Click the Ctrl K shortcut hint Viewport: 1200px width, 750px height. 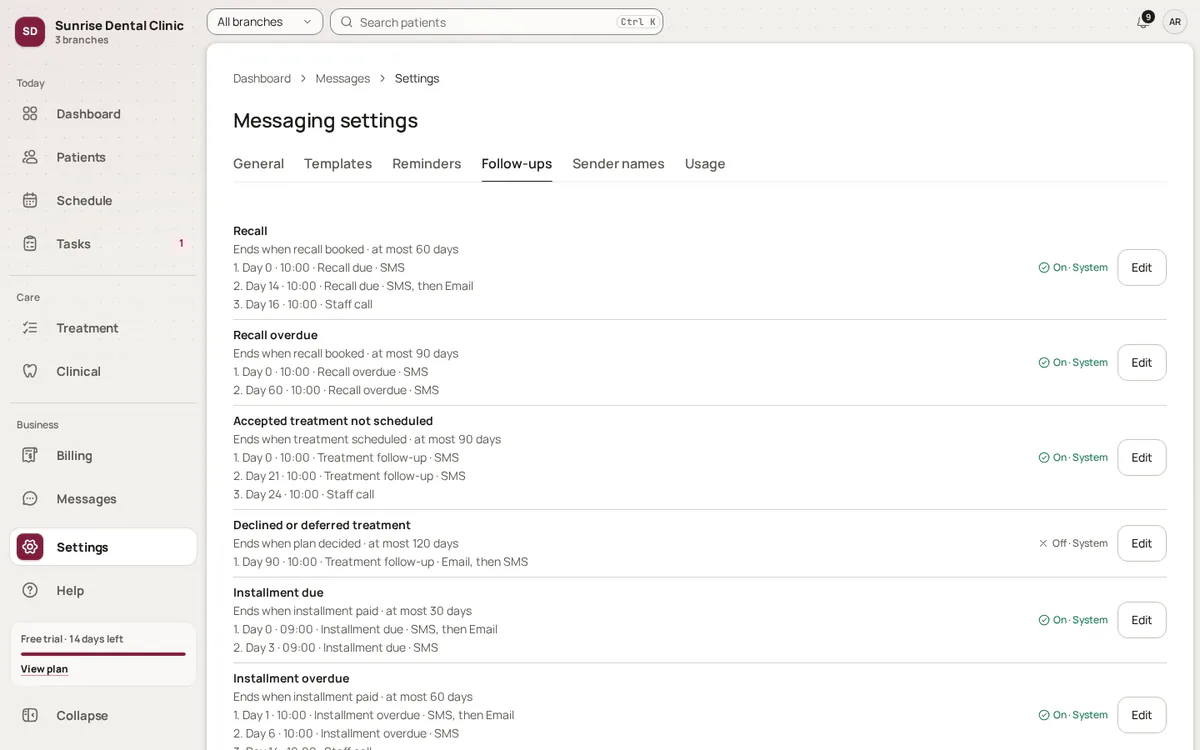[x=638, y=22]
